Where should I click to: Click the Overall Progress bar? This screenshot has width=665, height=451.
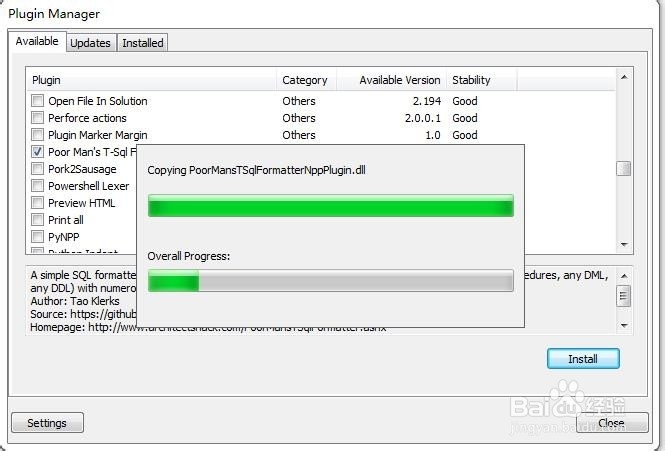(x=331, y=280)
